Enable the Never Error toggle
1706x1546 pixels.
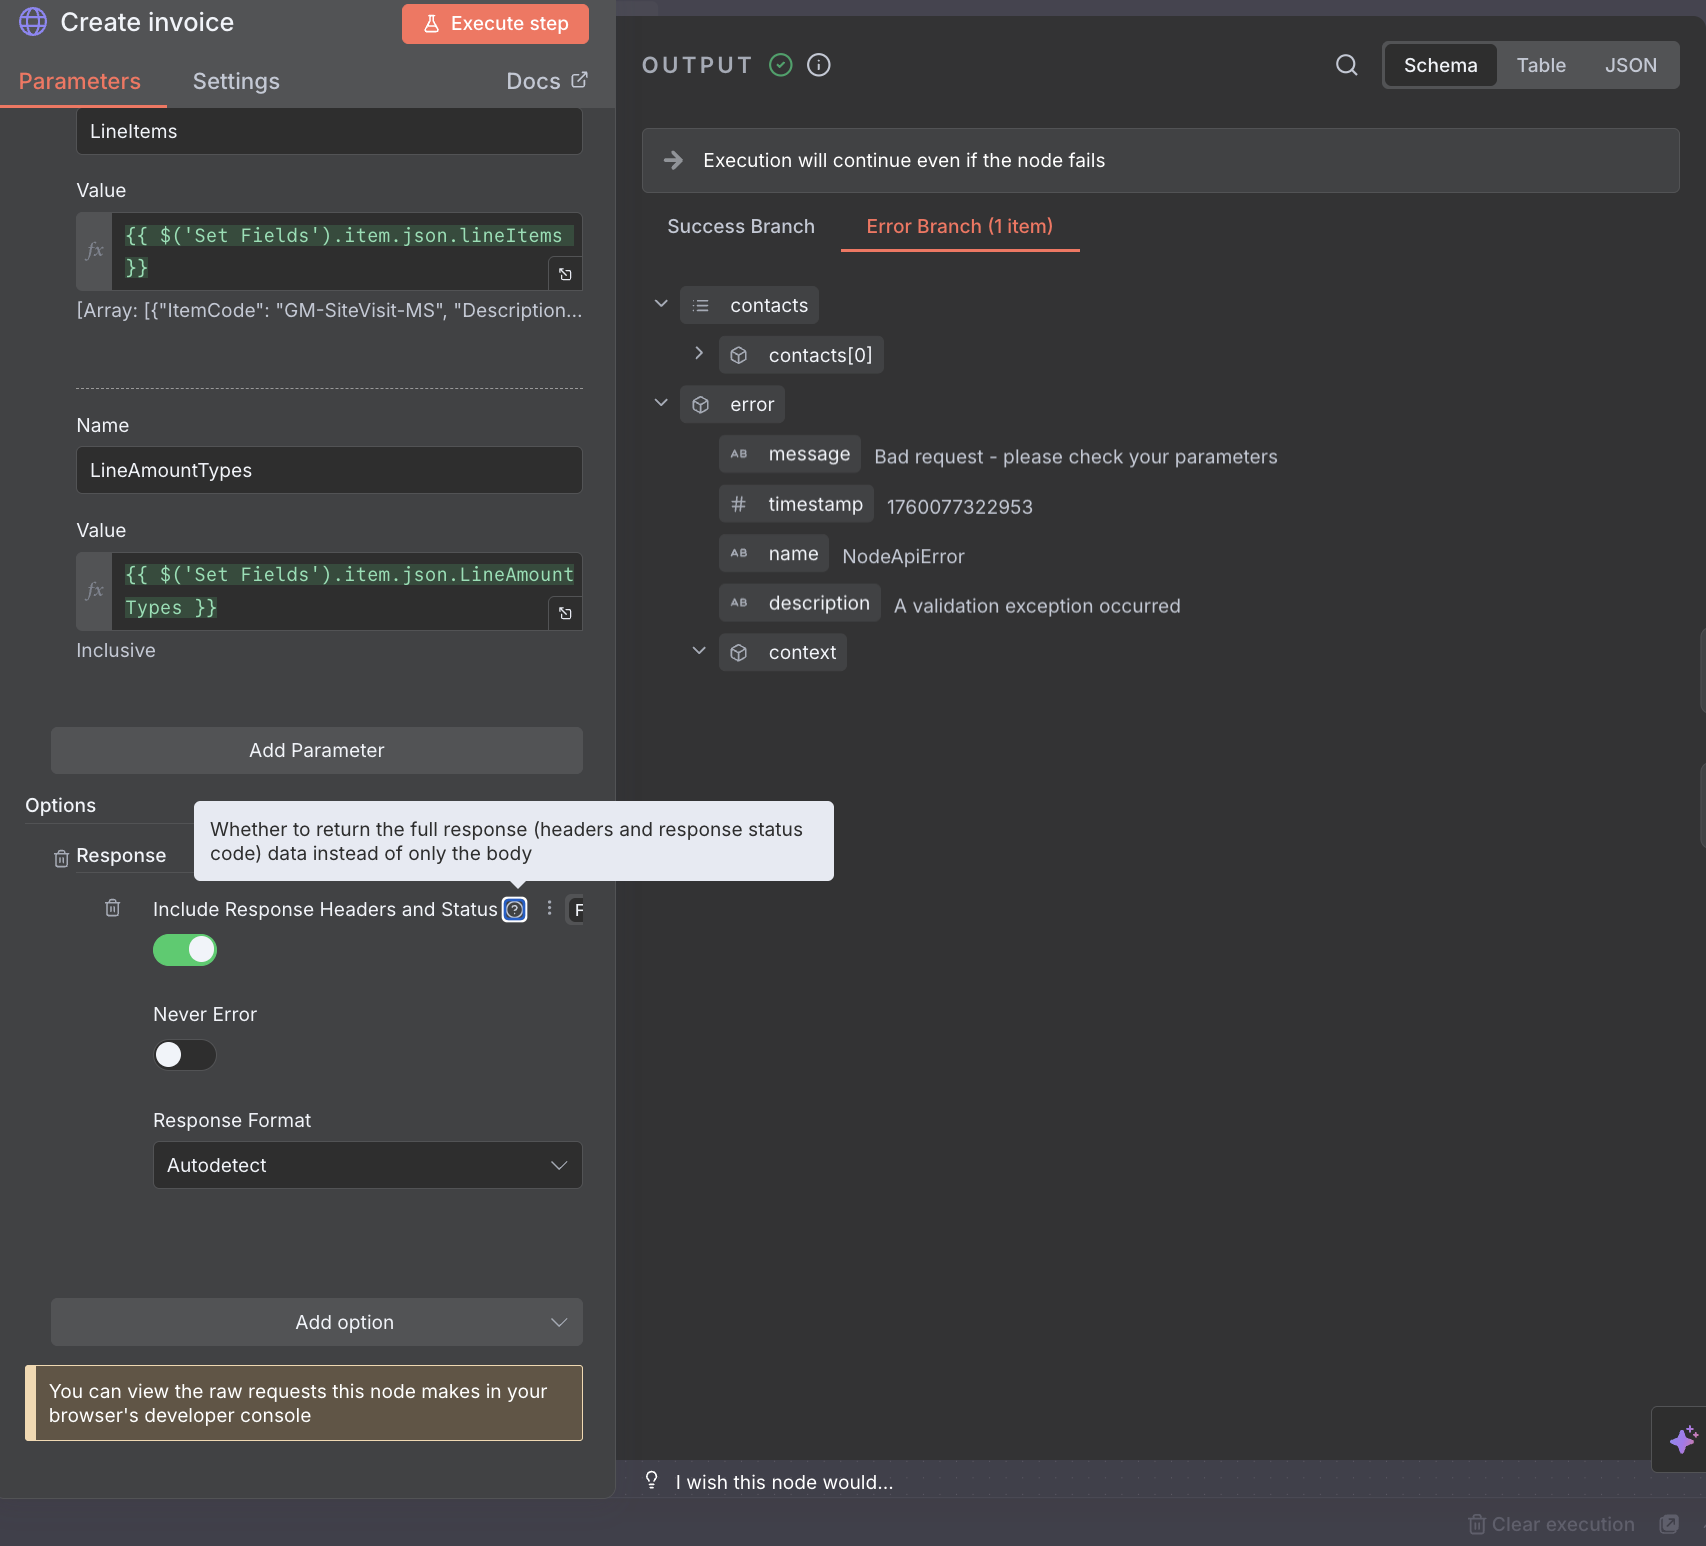(x=185, y=1055)
